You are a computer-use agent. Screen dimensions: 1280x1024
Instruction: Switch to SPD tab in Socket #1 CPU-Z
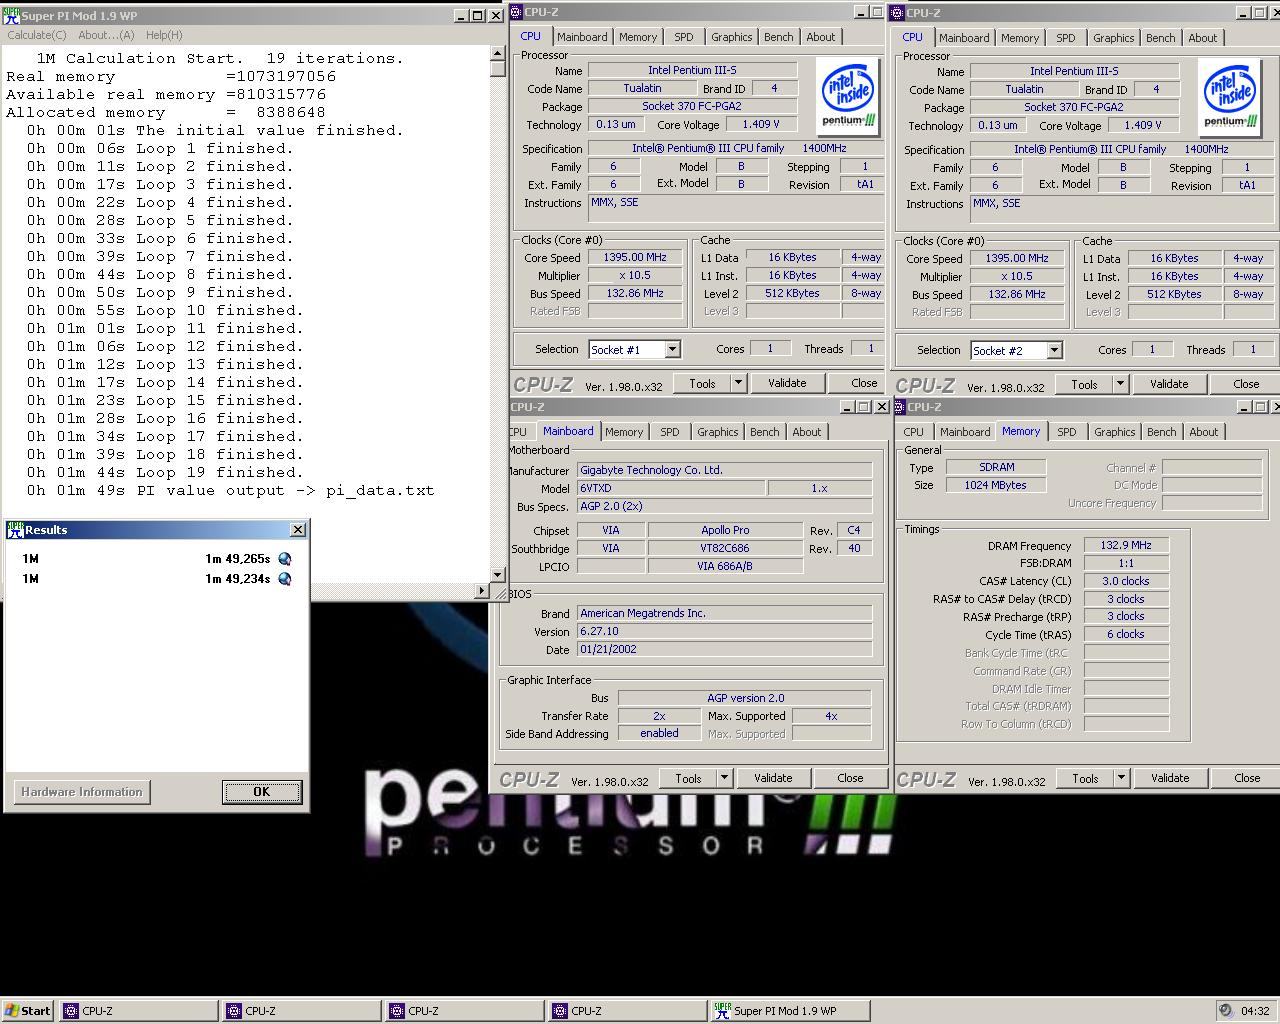(684, 37)
